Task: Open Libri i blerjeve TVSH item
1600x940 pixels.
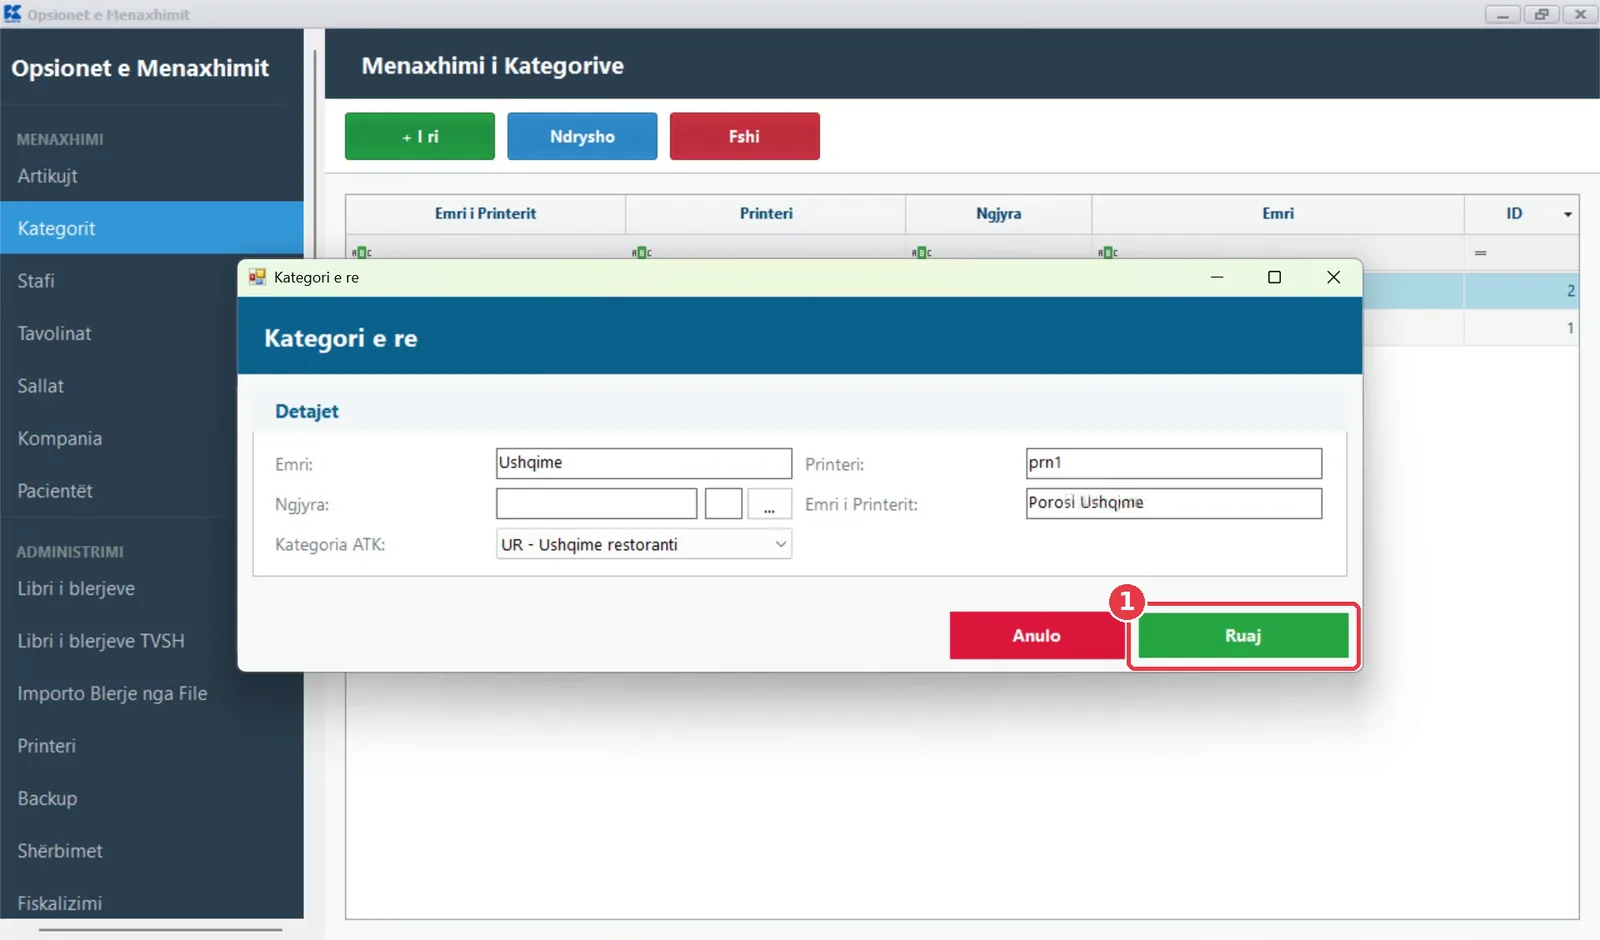Action: point(118,641)
